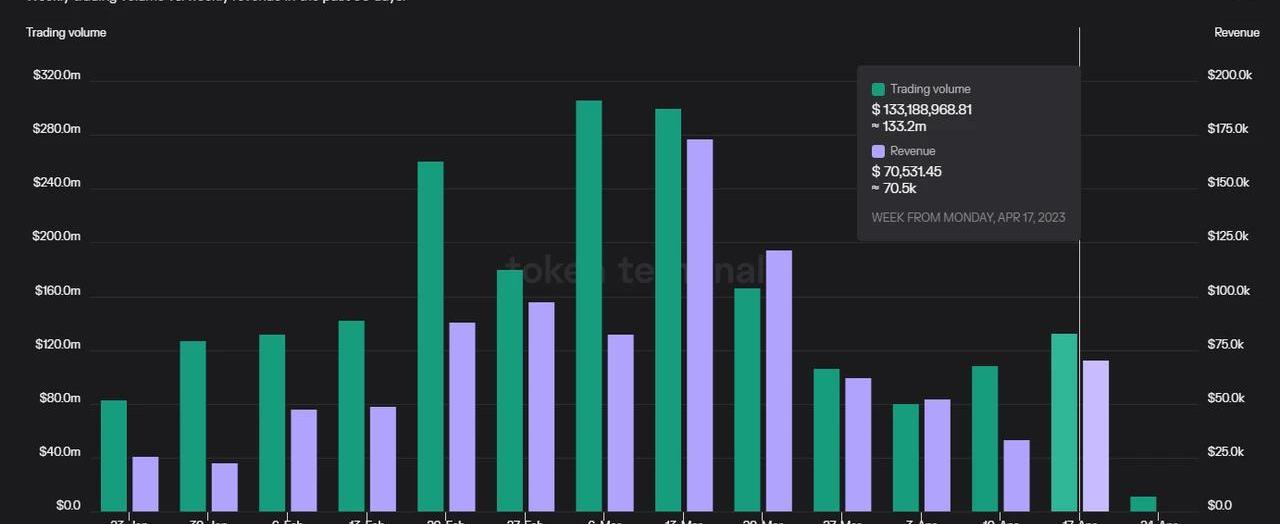Click the $200.0k right axis label
Viewport: 1280px width, 524px height.
click(x=1229, y=76)
